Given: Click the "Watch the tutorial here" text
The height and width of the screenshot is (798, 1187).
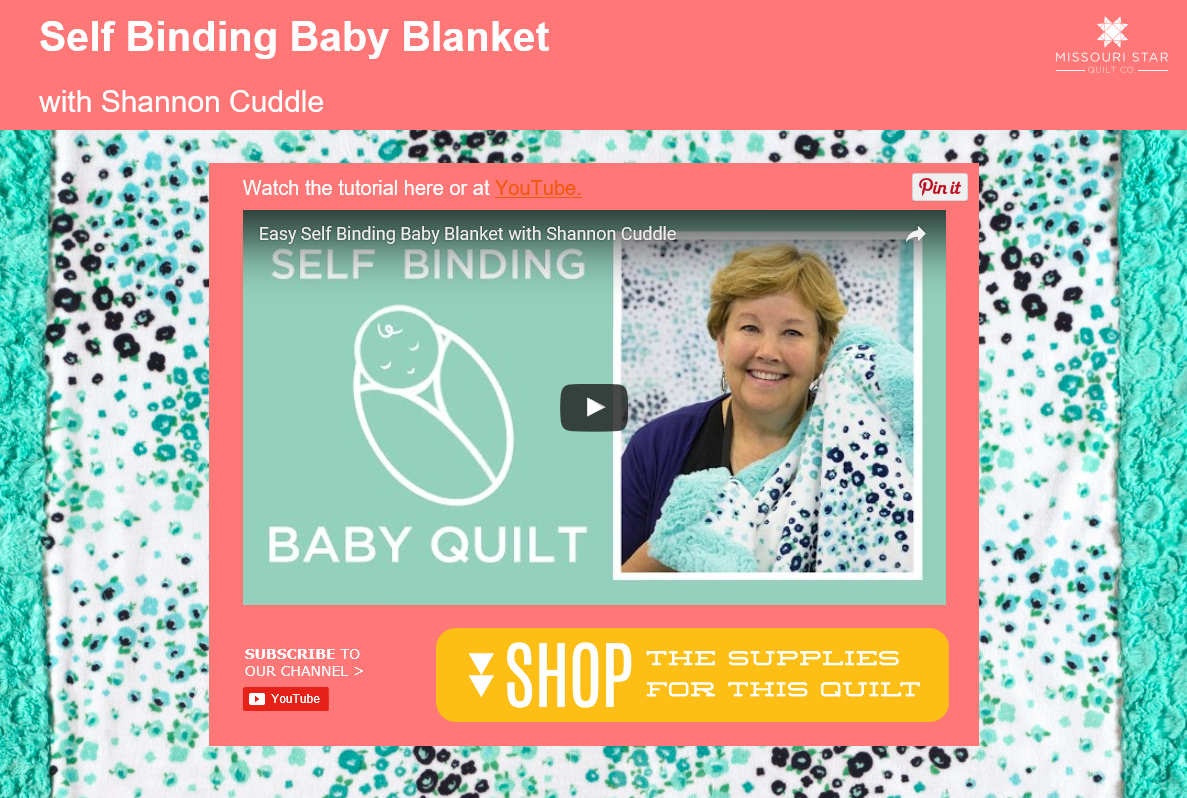Looking at the screenshot, I should point(343,188).
